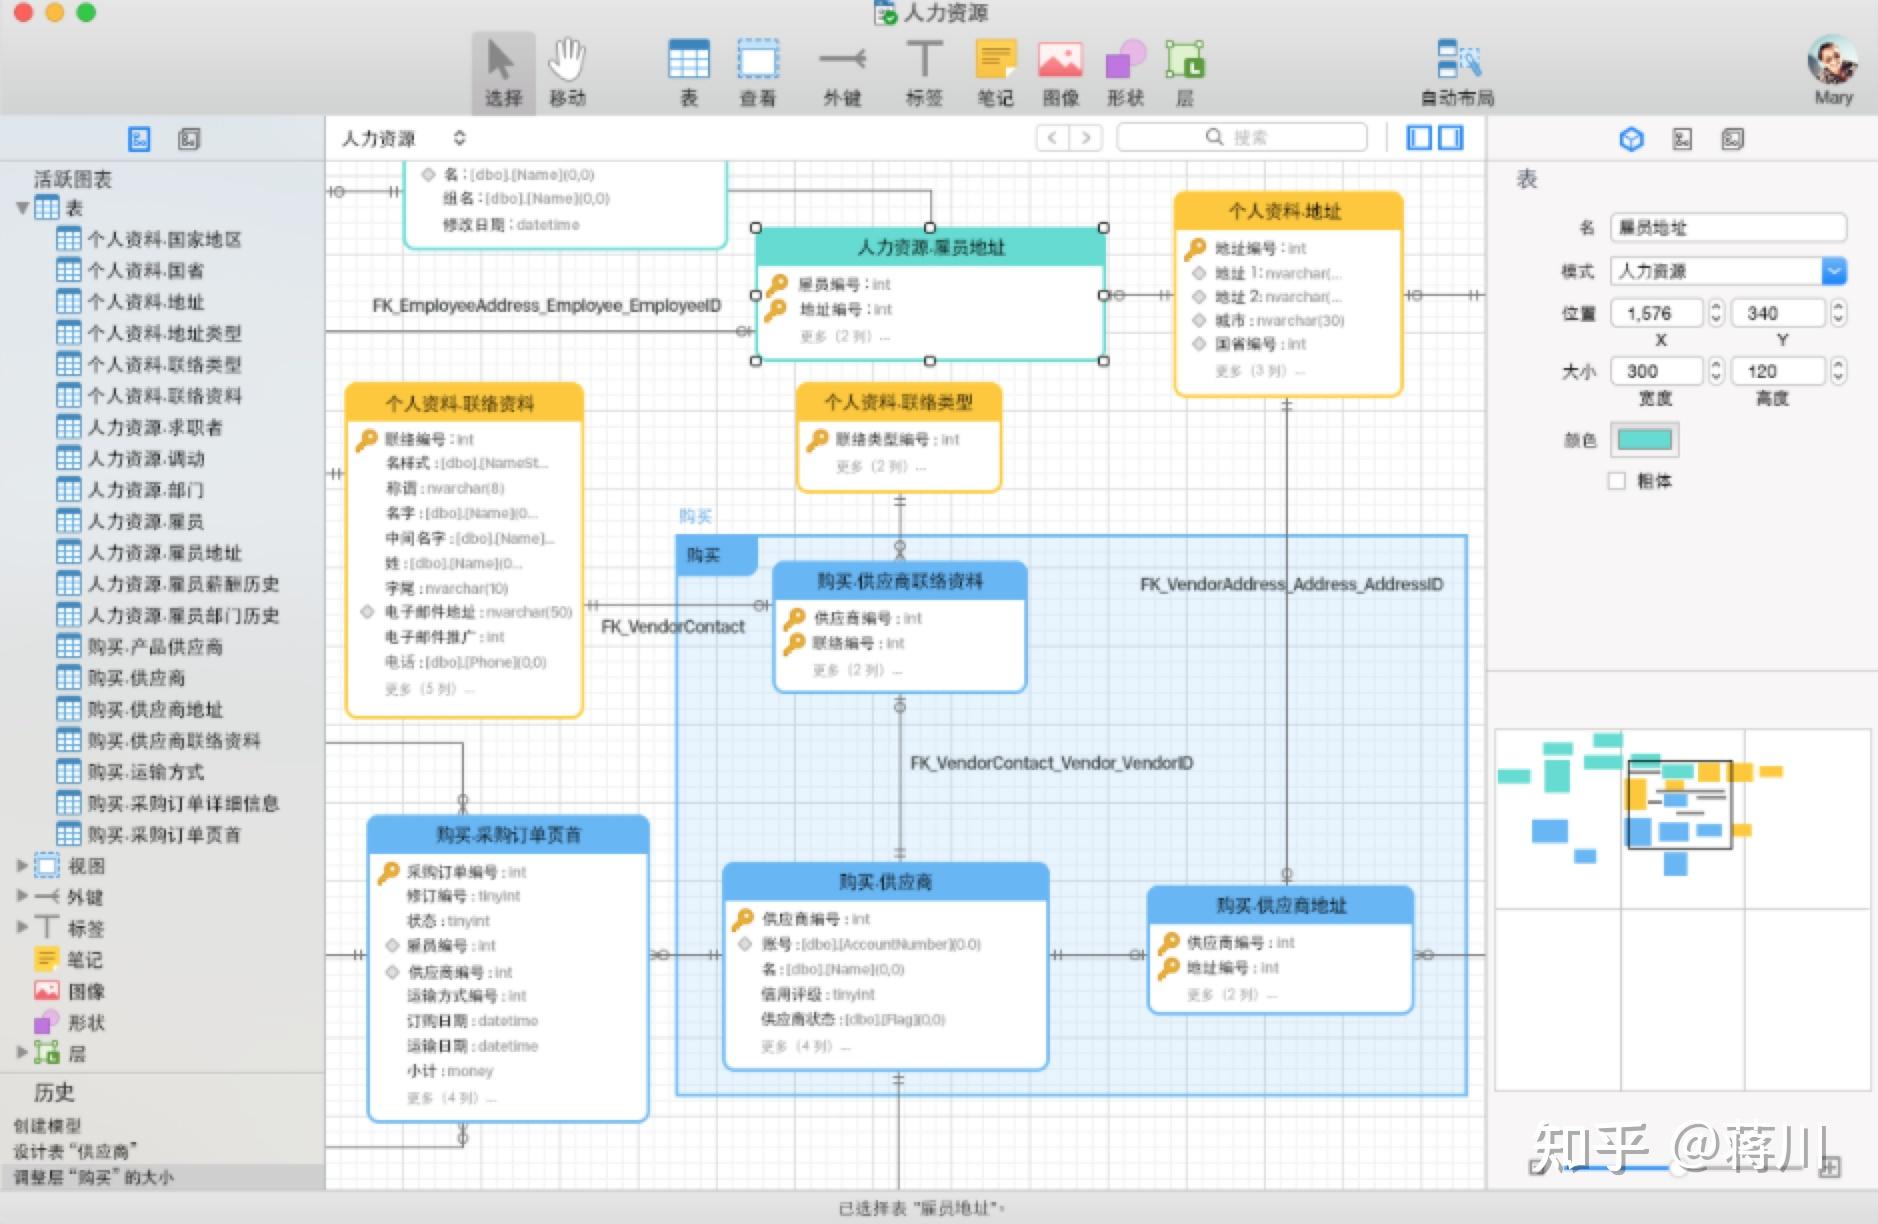Click the 颜色 table color swatch
The height and width of the screenshot is (1224, 1878).
1643,439
